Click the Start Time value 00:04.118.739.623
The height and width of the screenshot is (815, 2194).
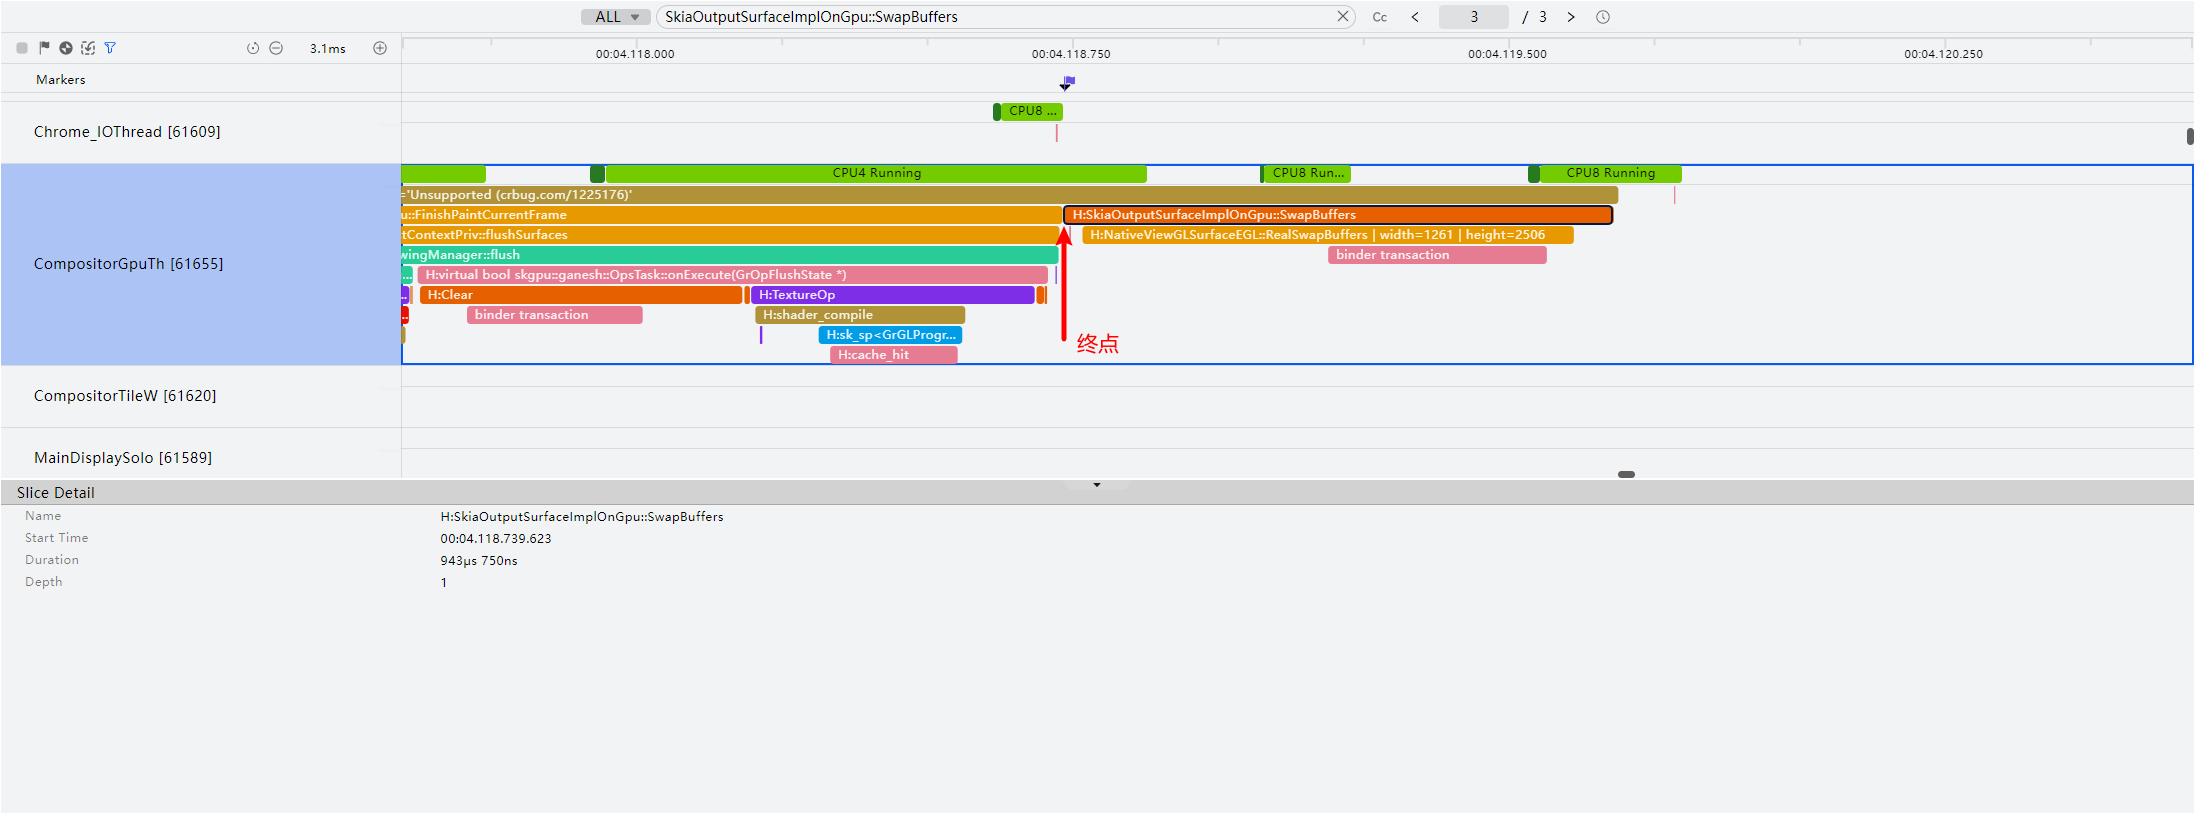[x=496, y=539]
